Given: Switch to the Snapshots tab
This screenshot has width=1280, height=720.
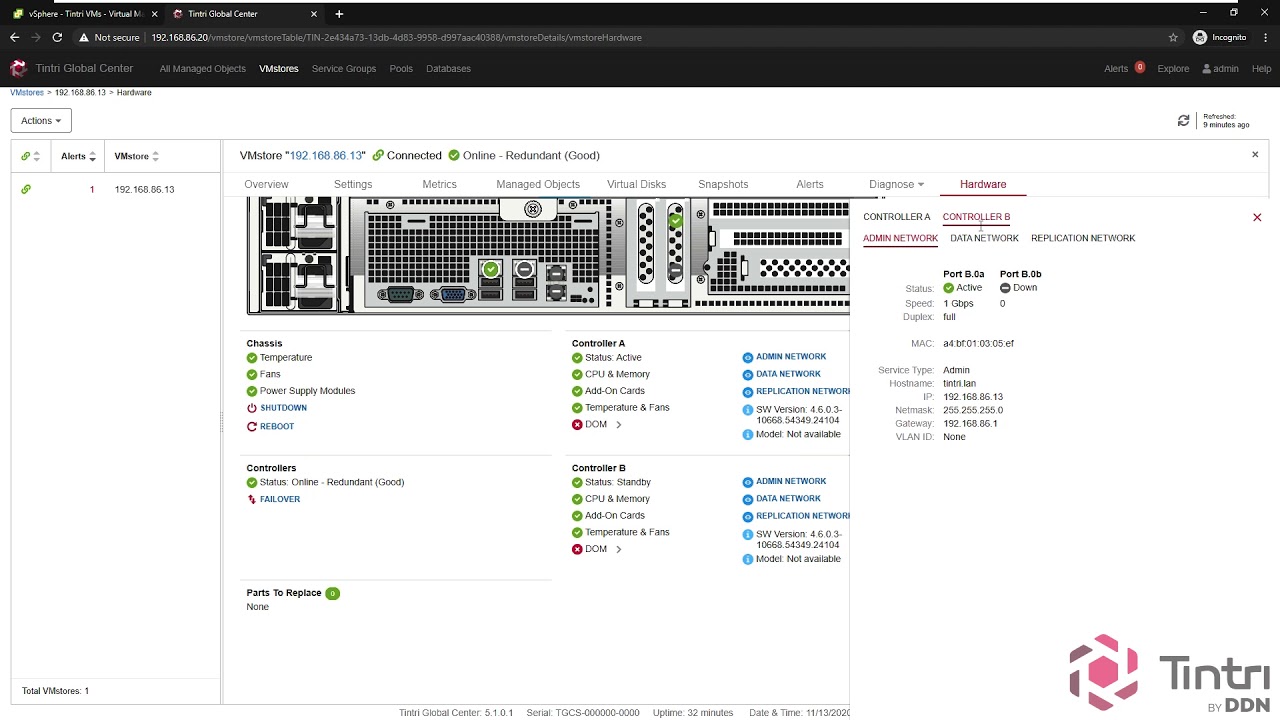Looking at the screenshot, I should [723, 184].
